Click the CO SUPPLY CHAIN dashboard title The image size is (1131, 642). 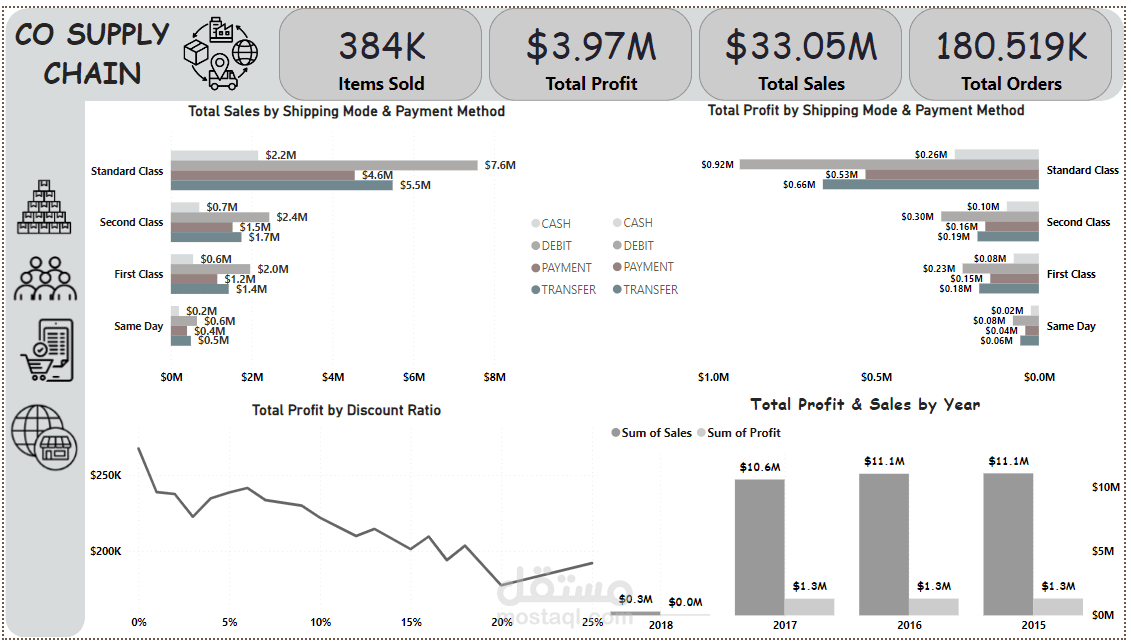coord(92,53)
